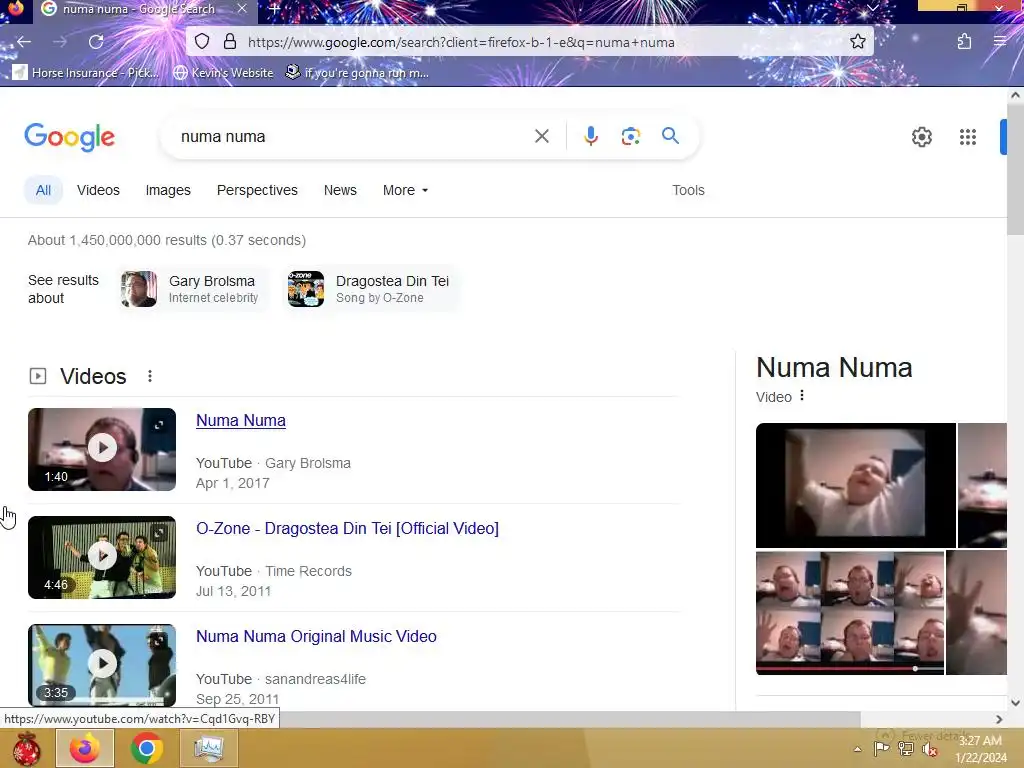Open Firefox from the taskbar
The height and width of the screenshot is (768, 1024).
click(x=85, y=748)
